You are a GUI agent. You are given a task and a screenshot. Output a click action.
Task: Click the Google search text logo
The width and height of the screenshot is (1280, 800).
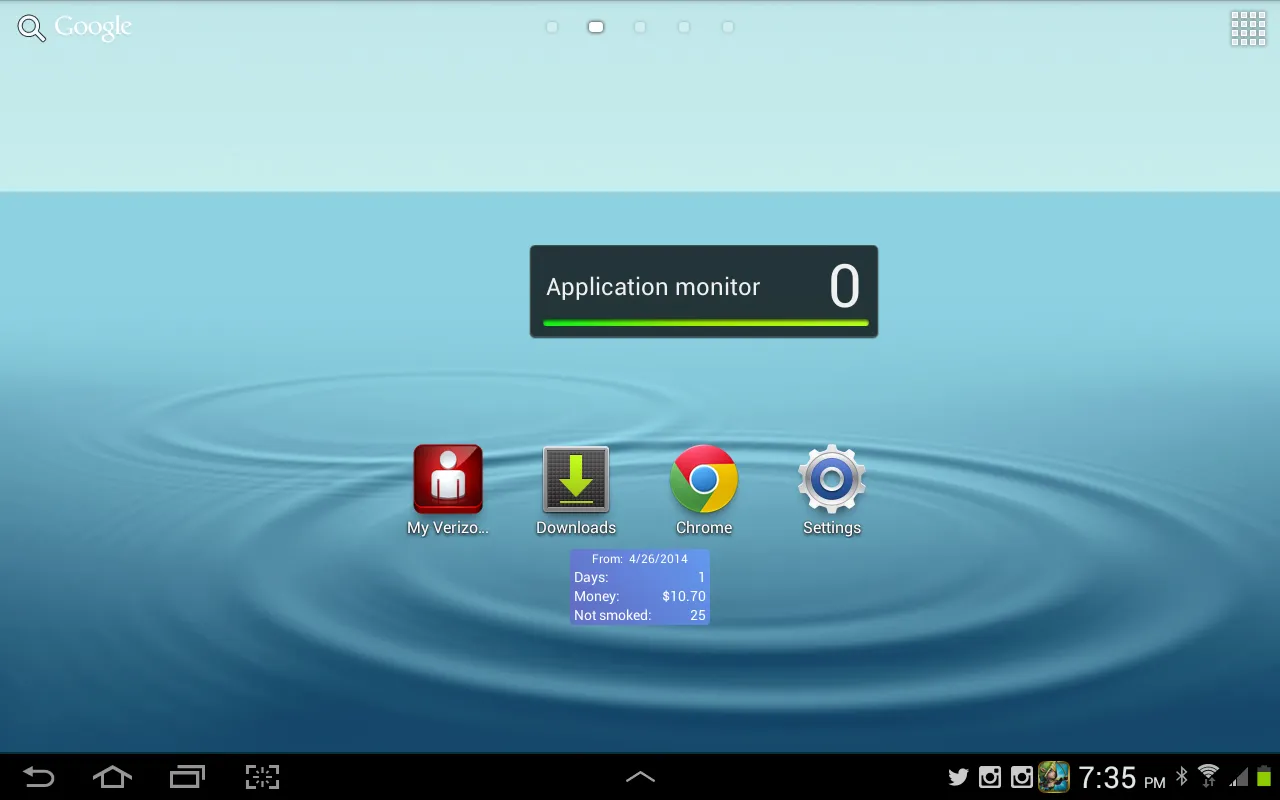point(93,28)
